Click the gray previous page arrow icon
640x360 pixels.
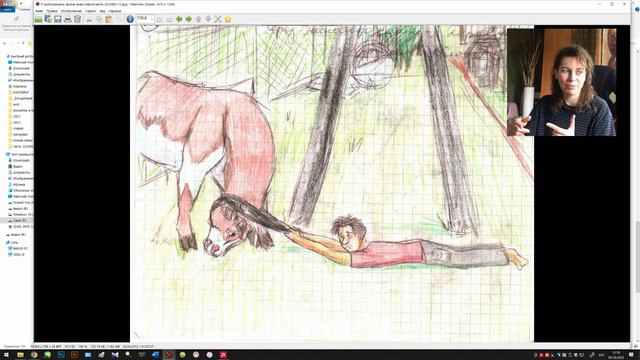[x=198, y=19]
